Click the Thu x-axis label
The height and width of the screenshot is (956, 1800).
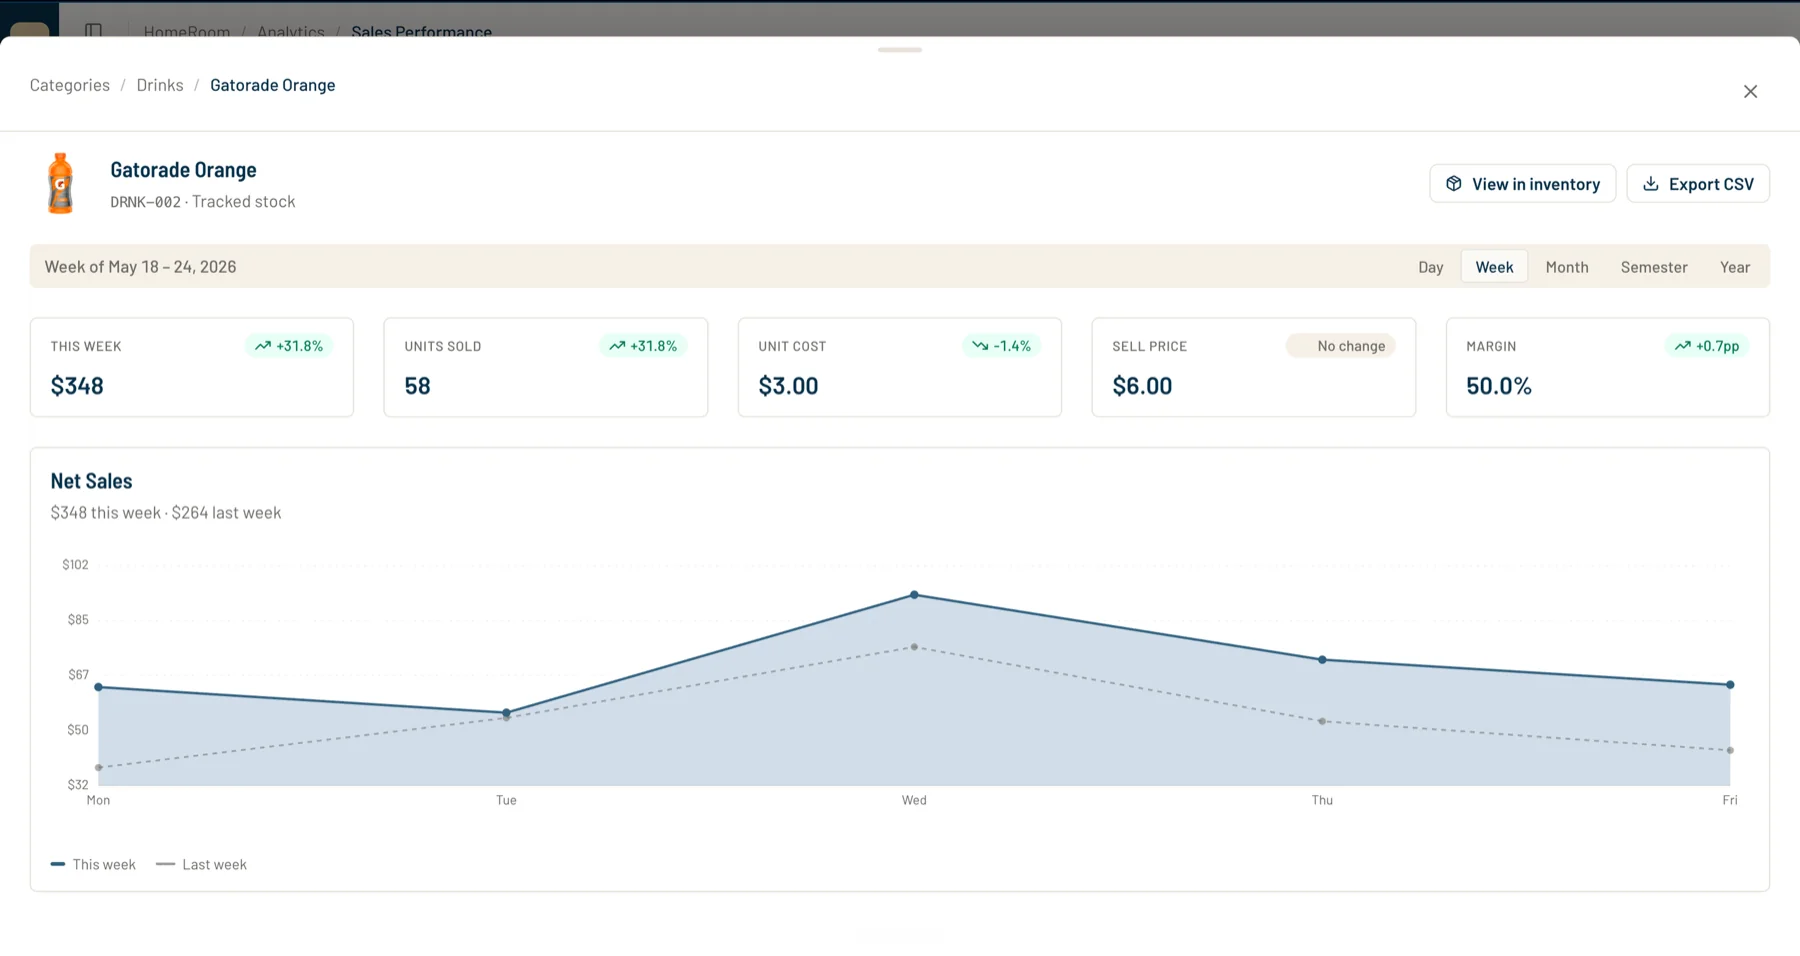click(1322, 800)
